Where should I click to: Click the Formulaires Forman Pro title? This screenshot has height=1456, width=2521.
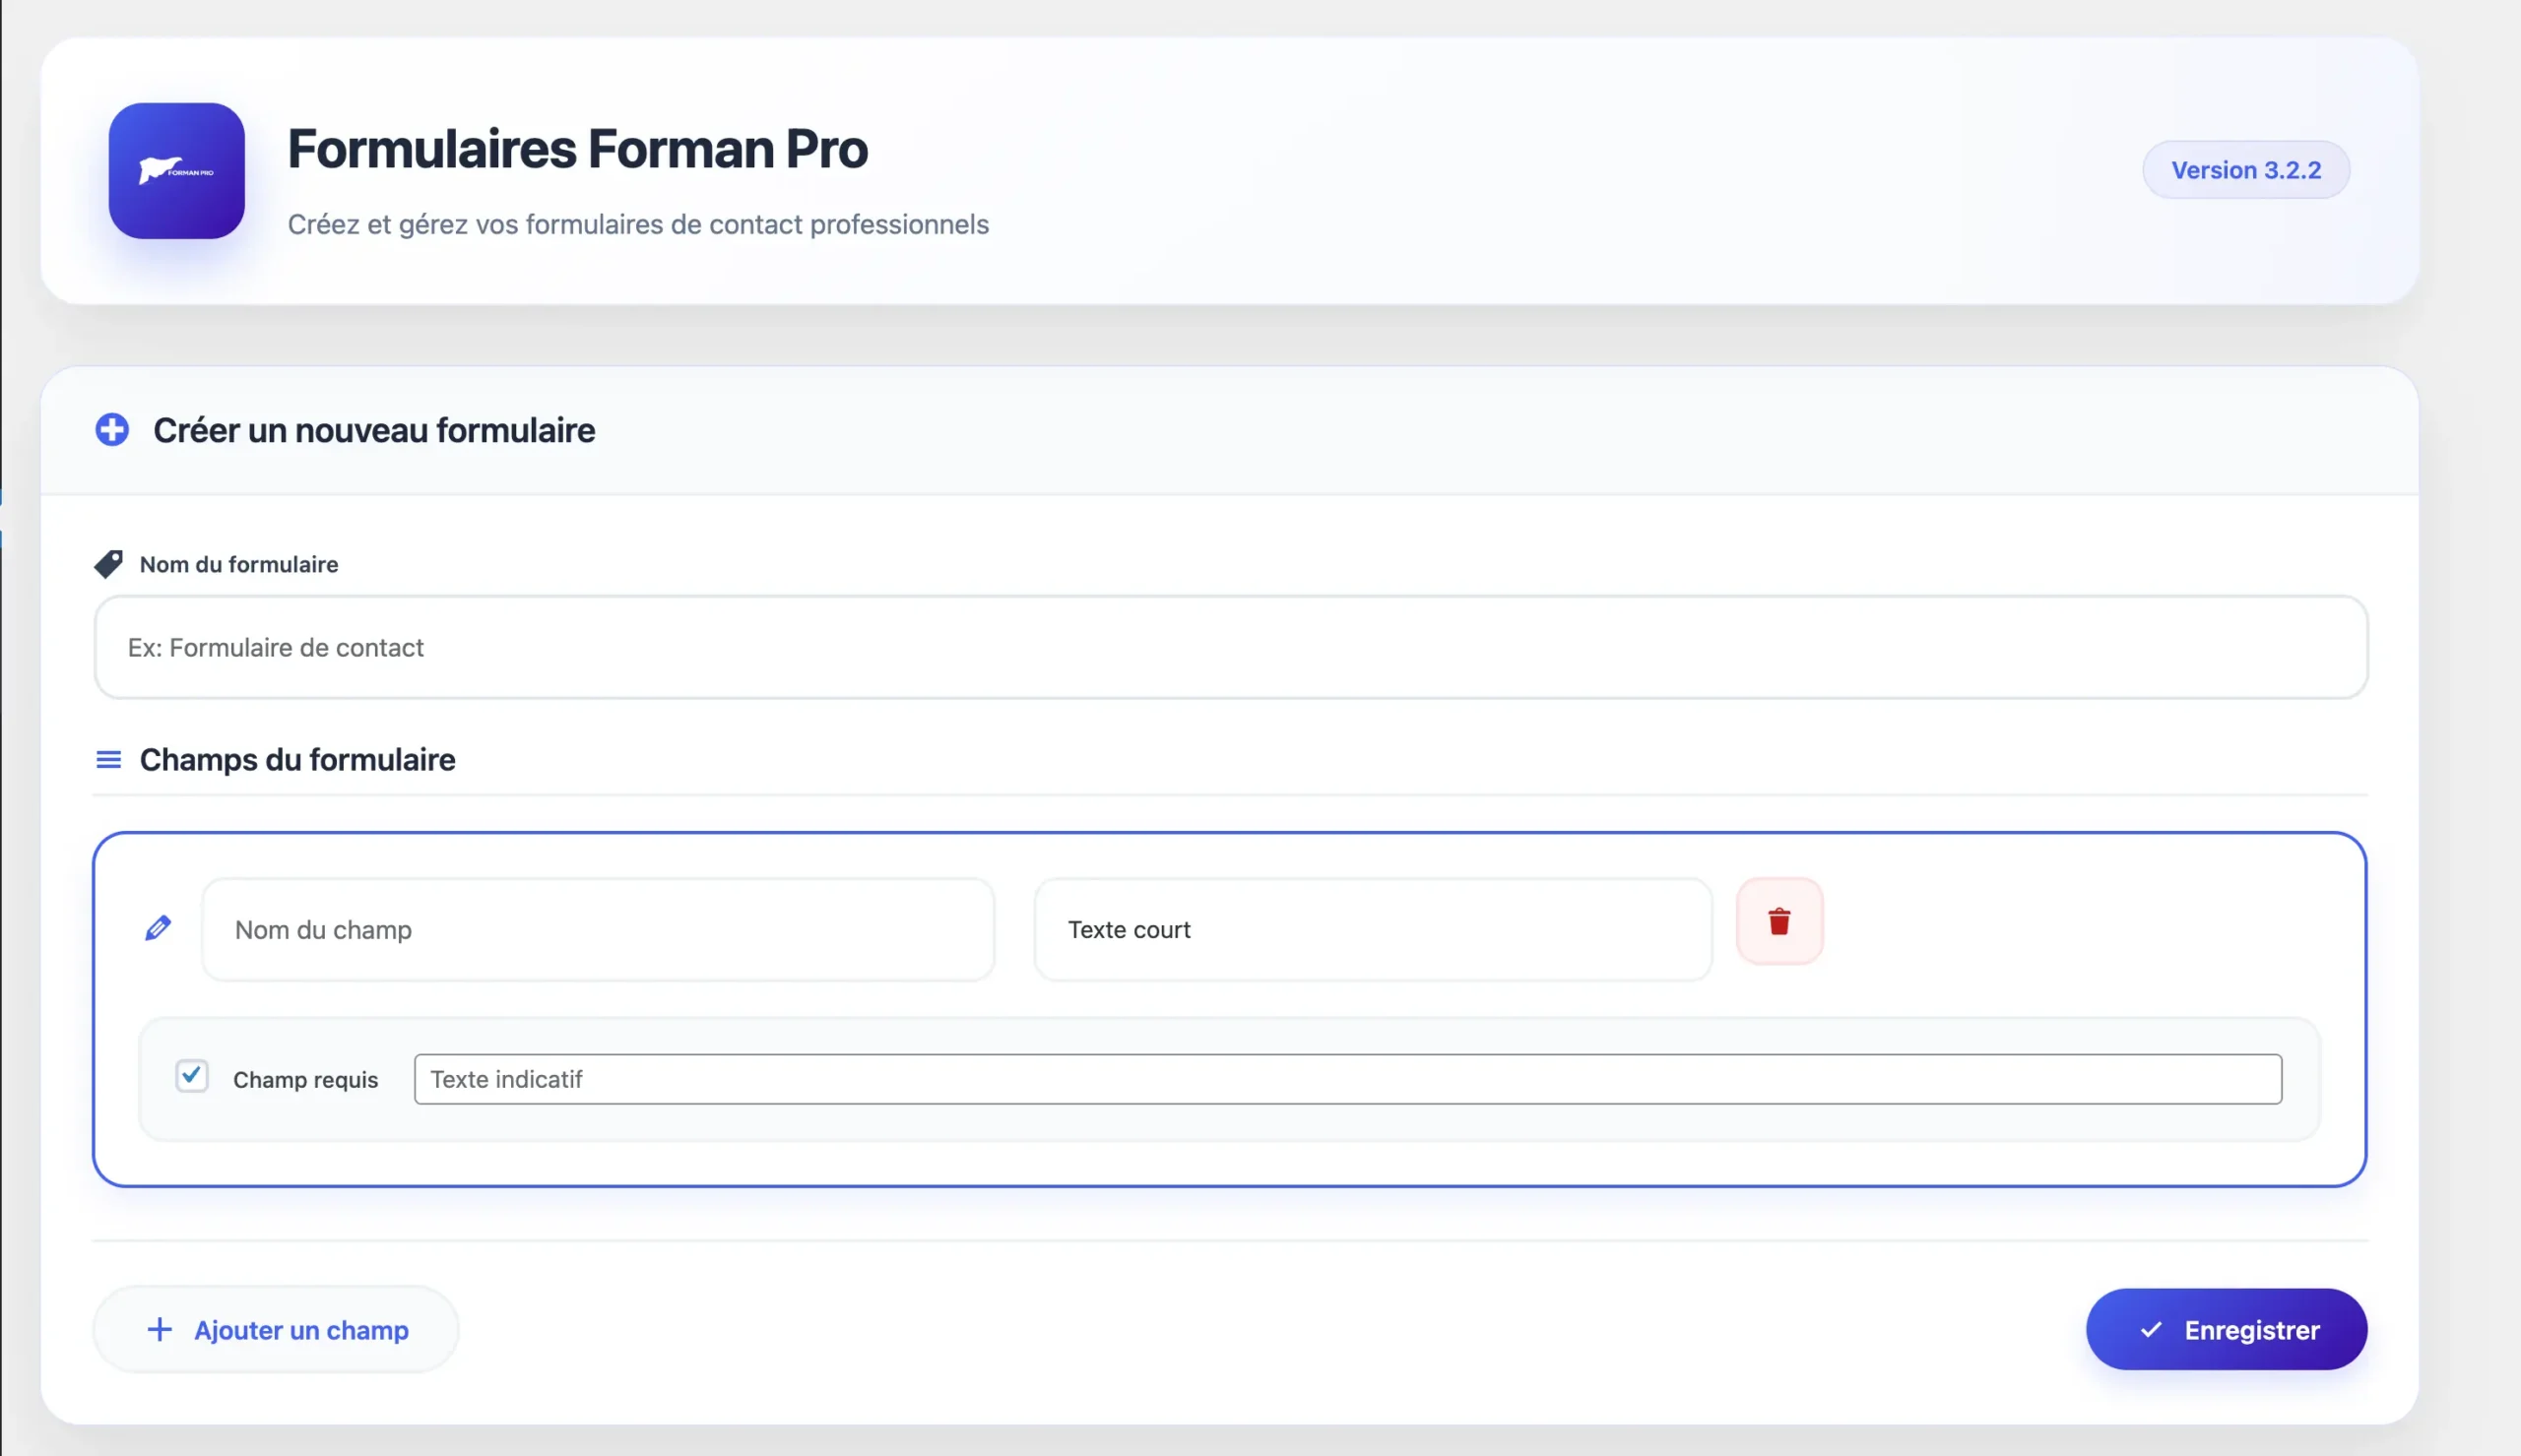tap(577, 149)
